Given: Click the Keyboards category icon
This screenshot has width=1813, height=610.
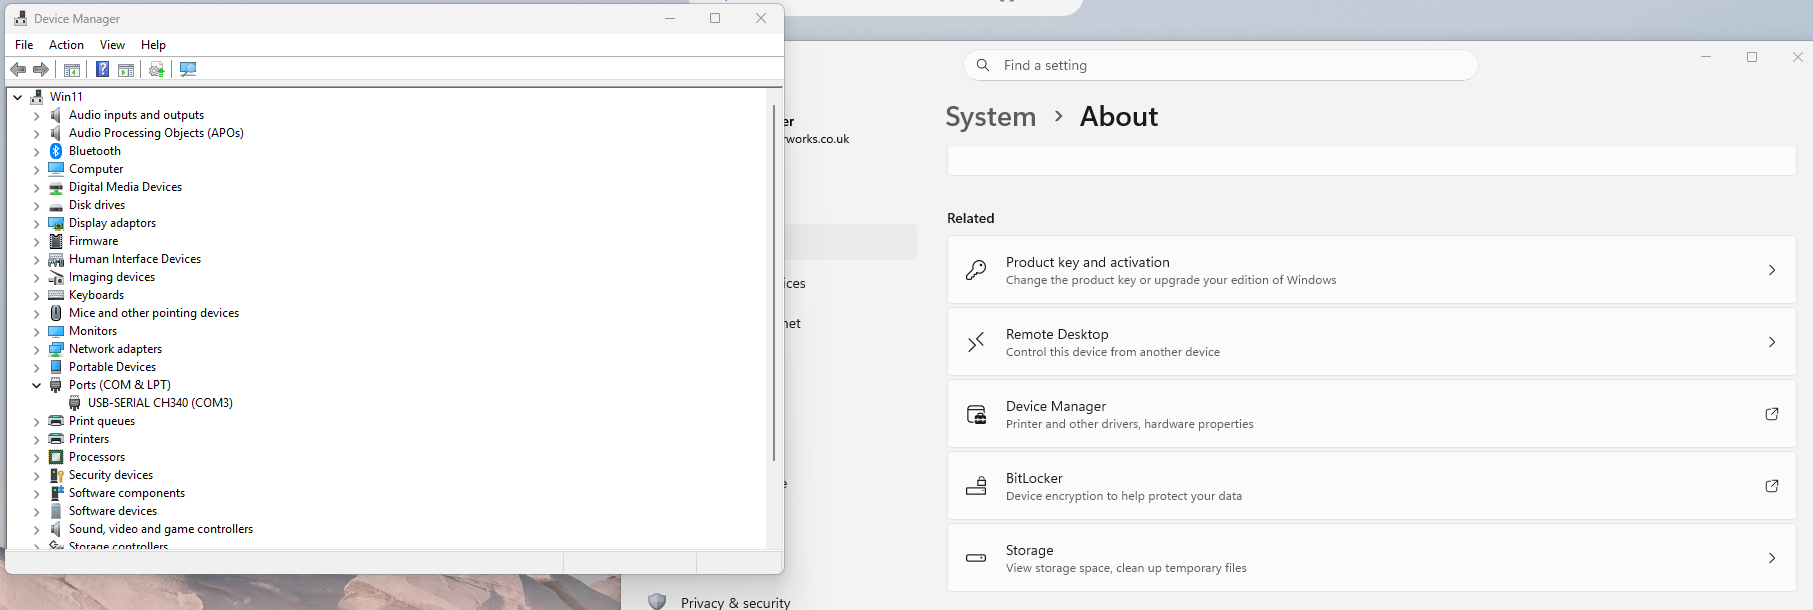Looking at the screenshot, I should click(x=56, y=295).
